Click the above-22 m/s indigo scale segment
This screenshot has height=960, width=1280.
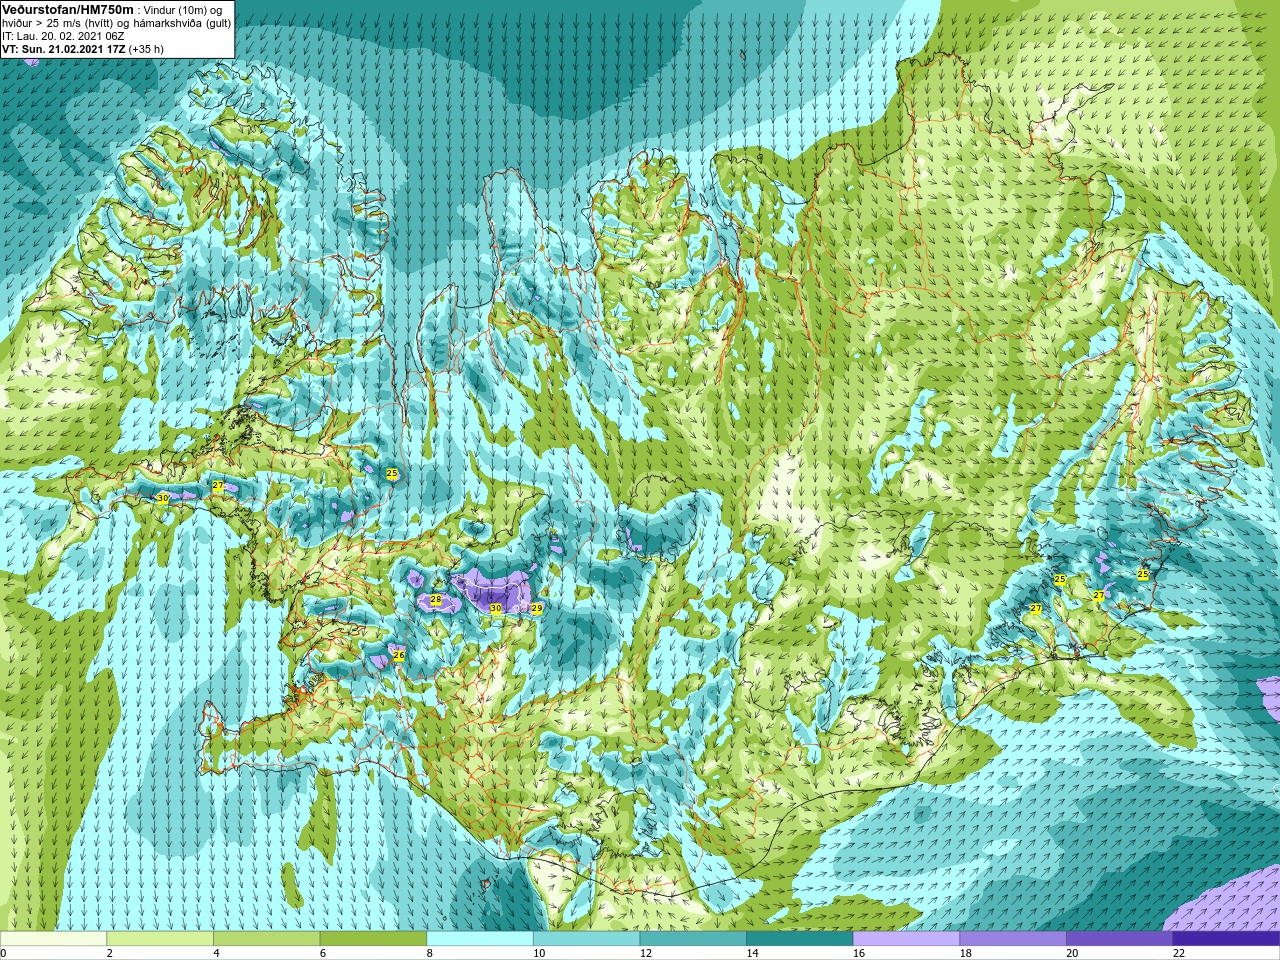pyautogui.click(x=1226, y=939)
